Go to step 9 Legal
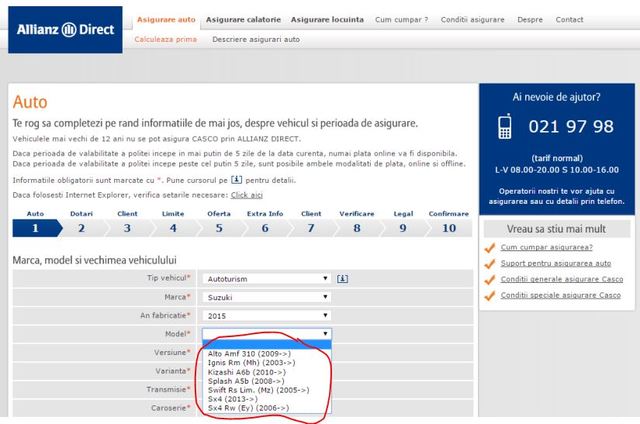 pos(403,228)
